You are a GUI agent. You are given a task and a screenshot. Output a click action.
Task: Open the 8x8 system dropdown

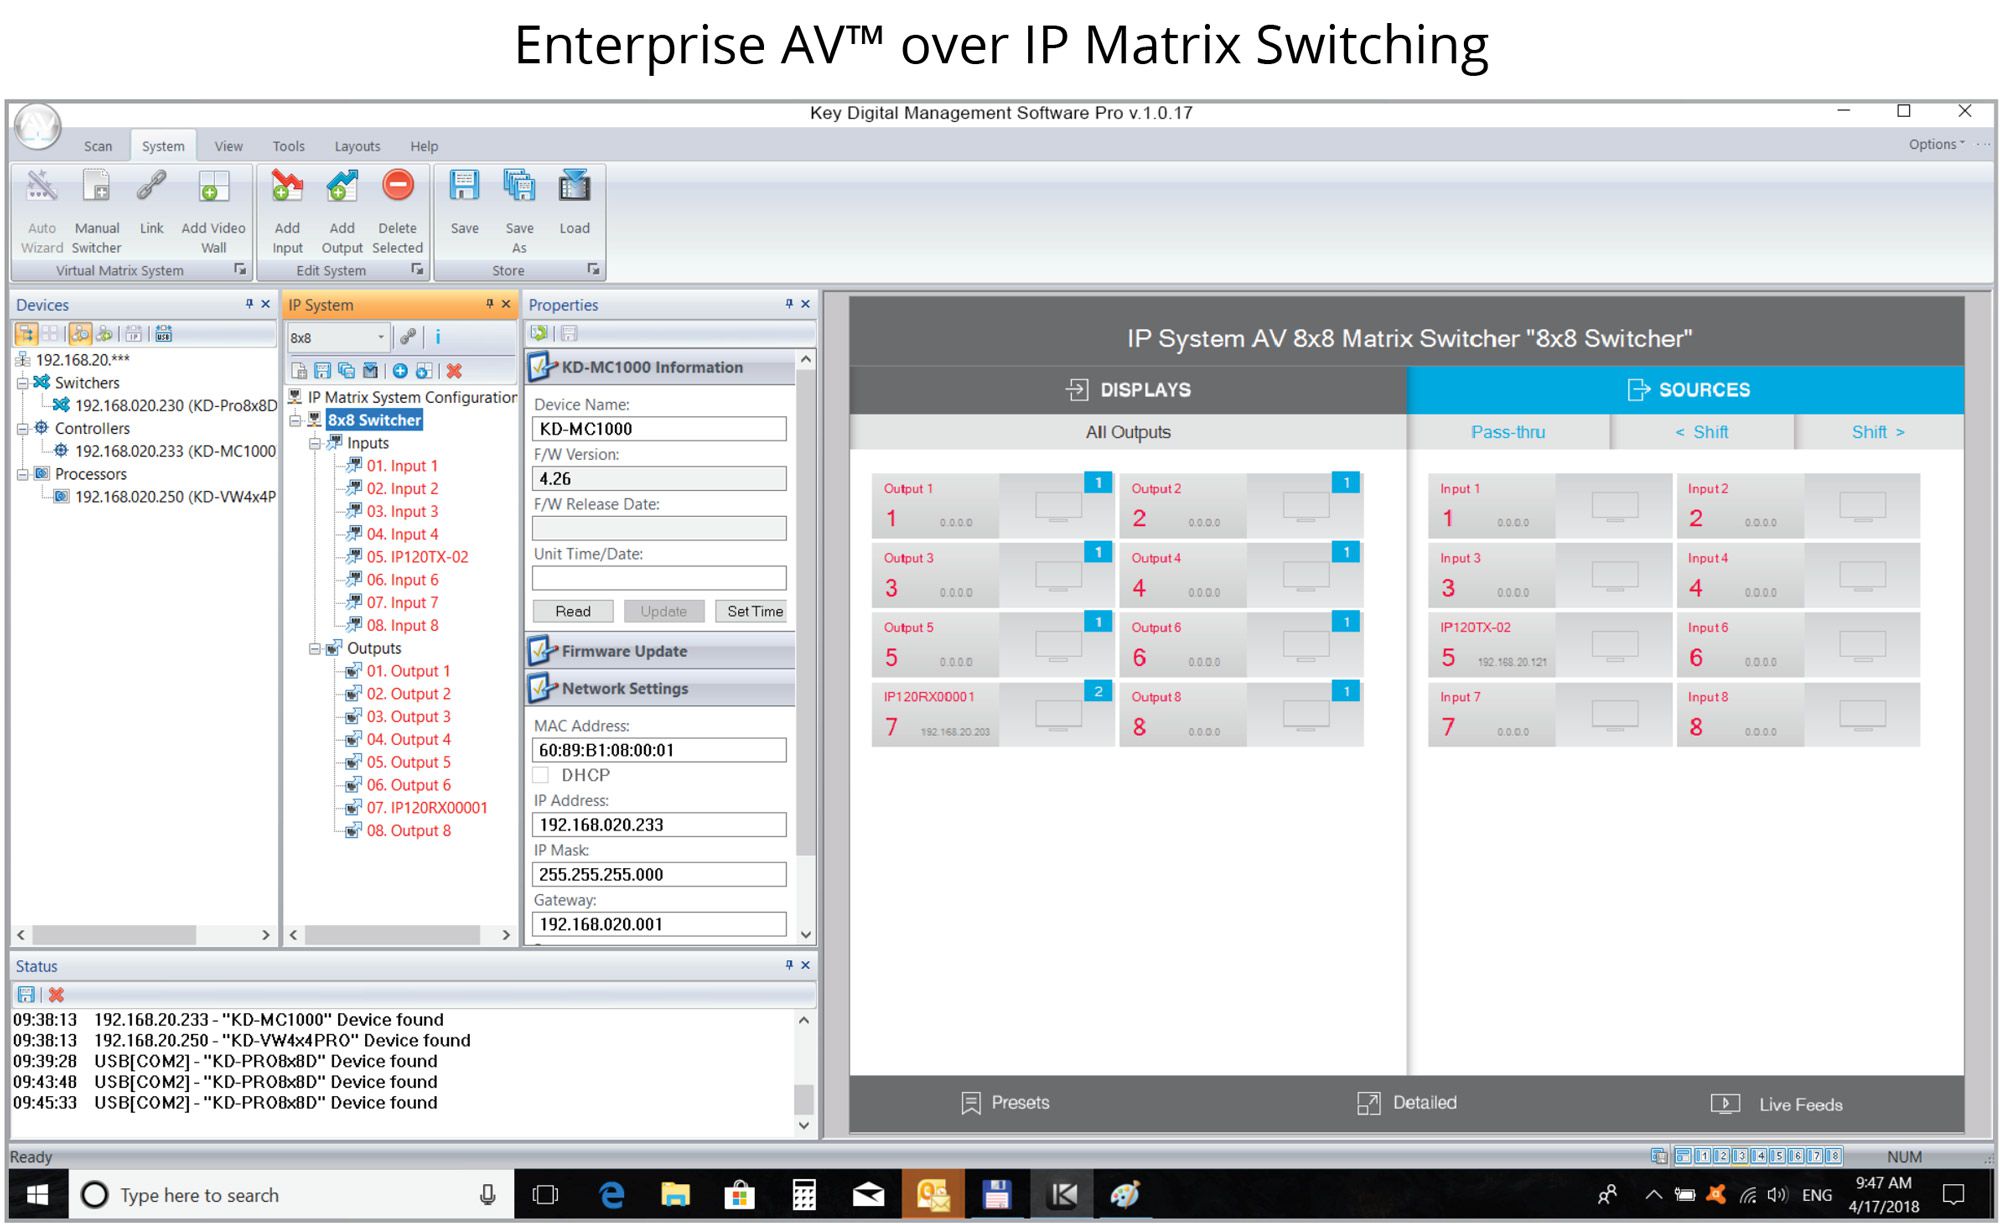380,338
